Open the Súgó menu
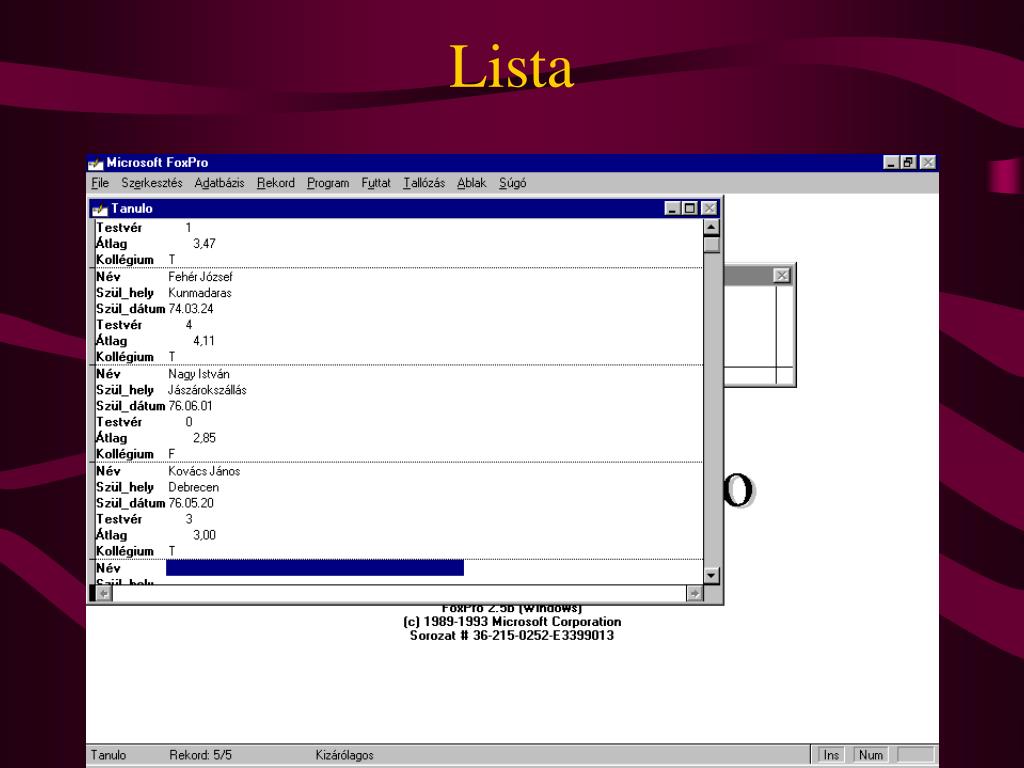This screenshot has width=1024, height=768. pyautogui.click(x=513, y=184)
